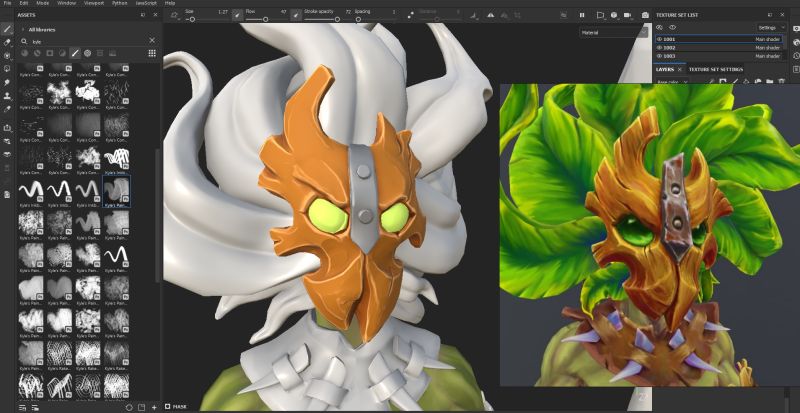Click the symmetry triangle icon

coord(490,15)
